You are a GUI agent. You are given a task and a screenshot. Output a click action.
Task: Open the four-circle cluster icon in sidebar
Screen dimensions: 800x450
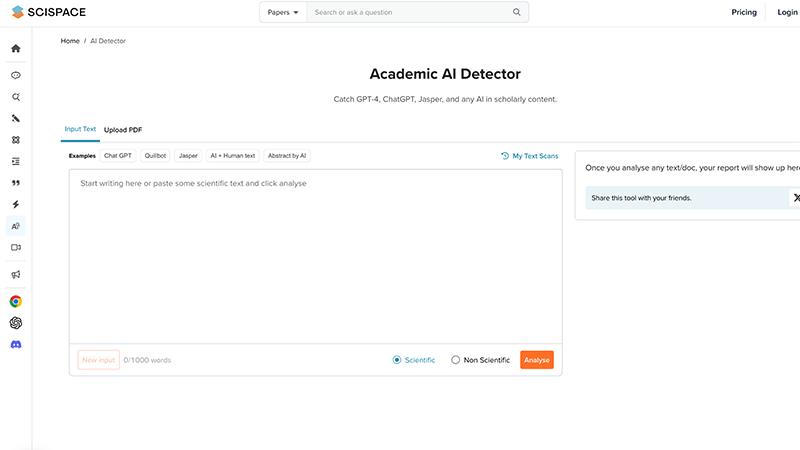(16, 140)
